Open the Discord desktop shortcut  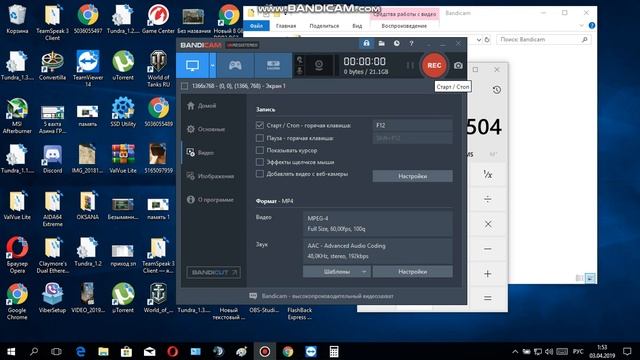pos(53,159)
